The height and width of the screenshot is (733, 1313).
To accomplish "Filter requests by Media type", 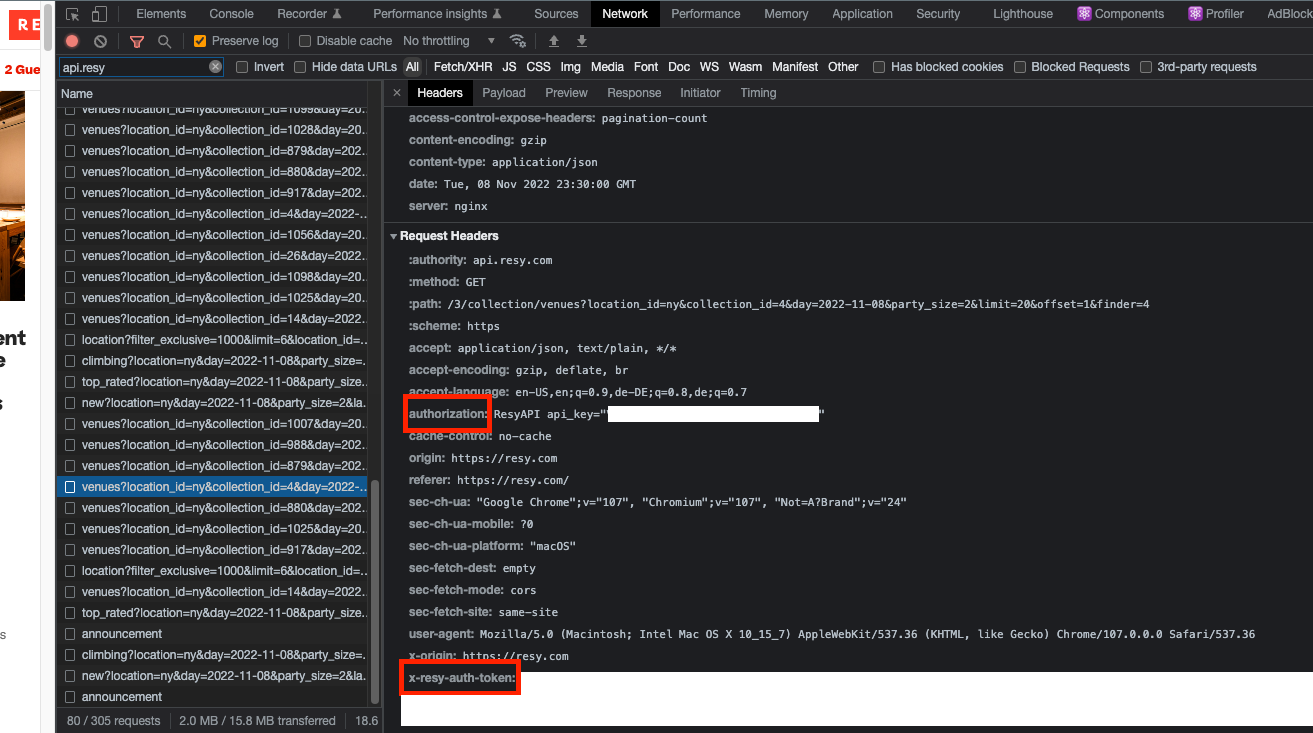I will point(607,67).
